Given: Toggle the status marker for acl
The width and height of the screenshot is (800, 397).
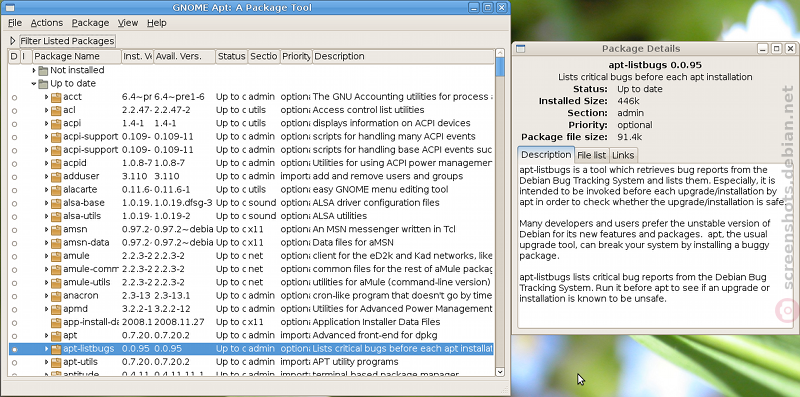Looking at the screenshot, I should [x=14, y=110].
